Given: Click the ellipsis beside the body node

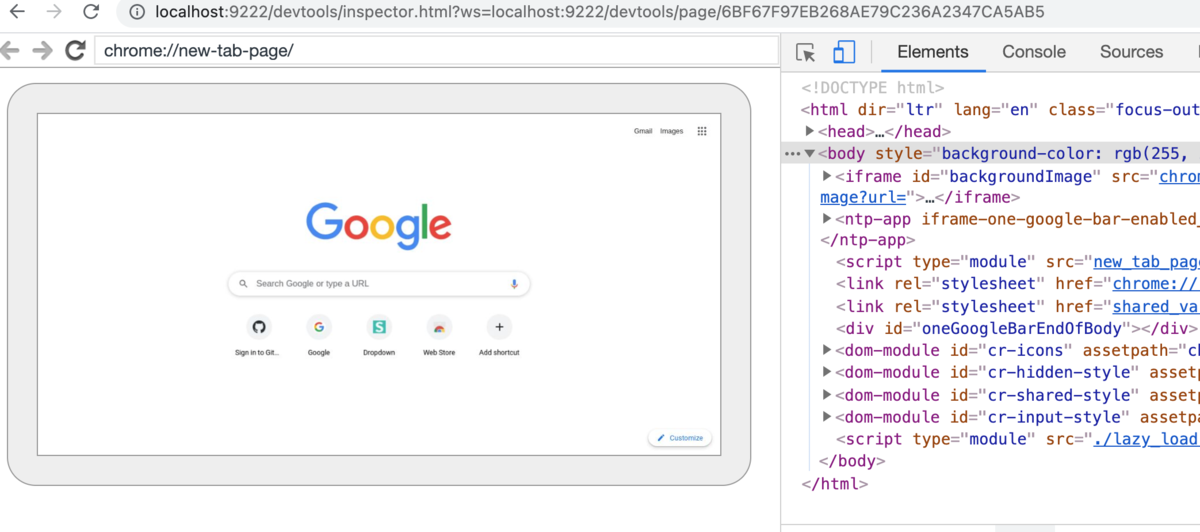Looking at the screenshot, I should 792,154.
